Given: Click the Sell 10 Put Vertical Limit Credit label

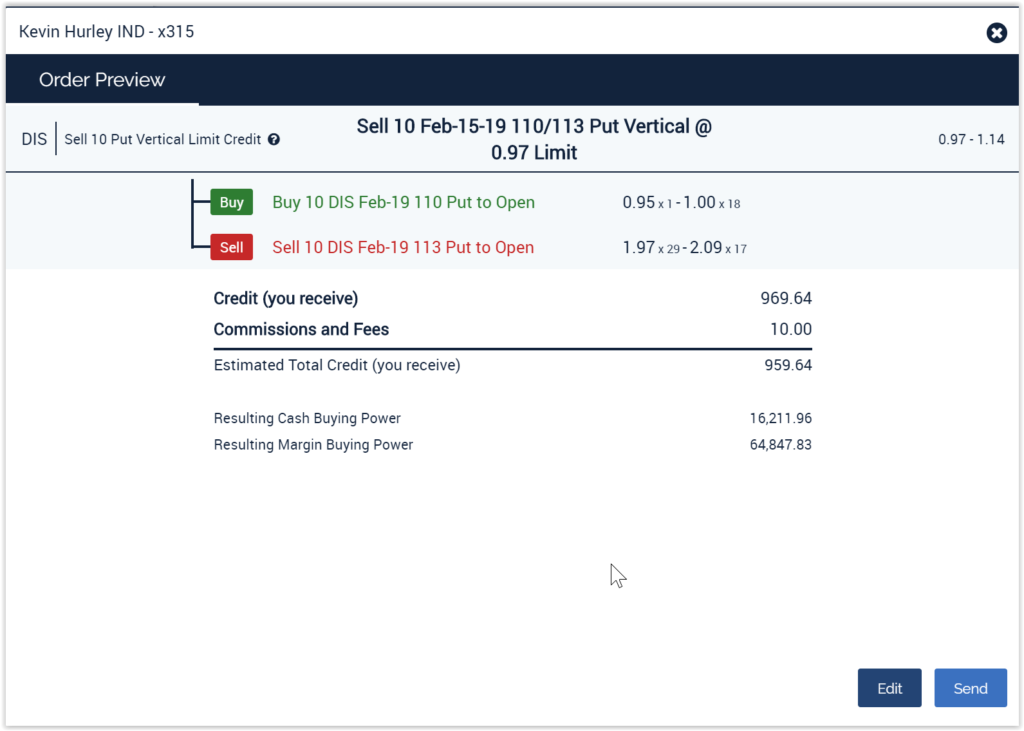Looking at the screenshot, I should coord(162,140).
